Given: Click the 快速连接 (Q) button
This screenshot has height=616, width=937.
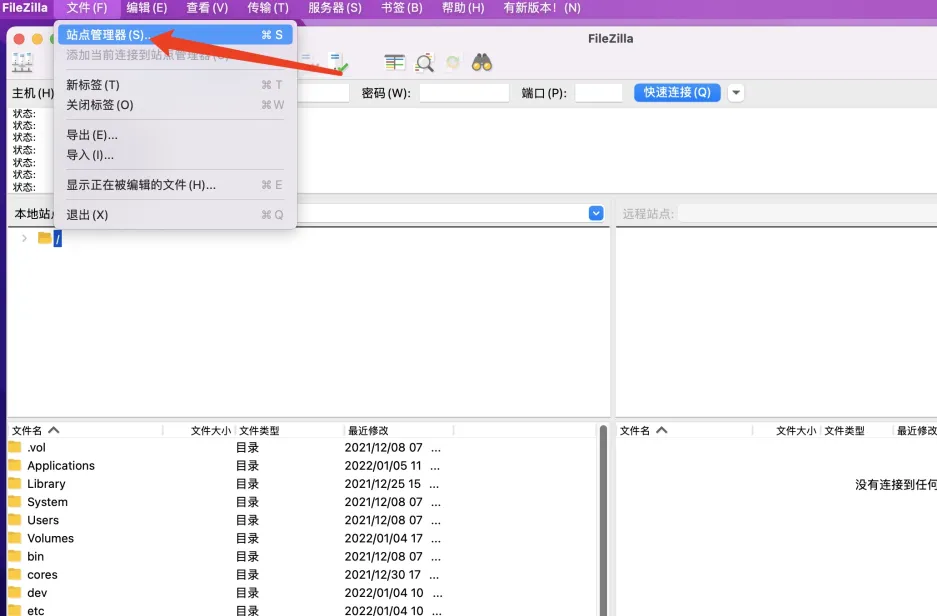Looking at the screenshot, I should pyautogui.click(x=677, y=93).
